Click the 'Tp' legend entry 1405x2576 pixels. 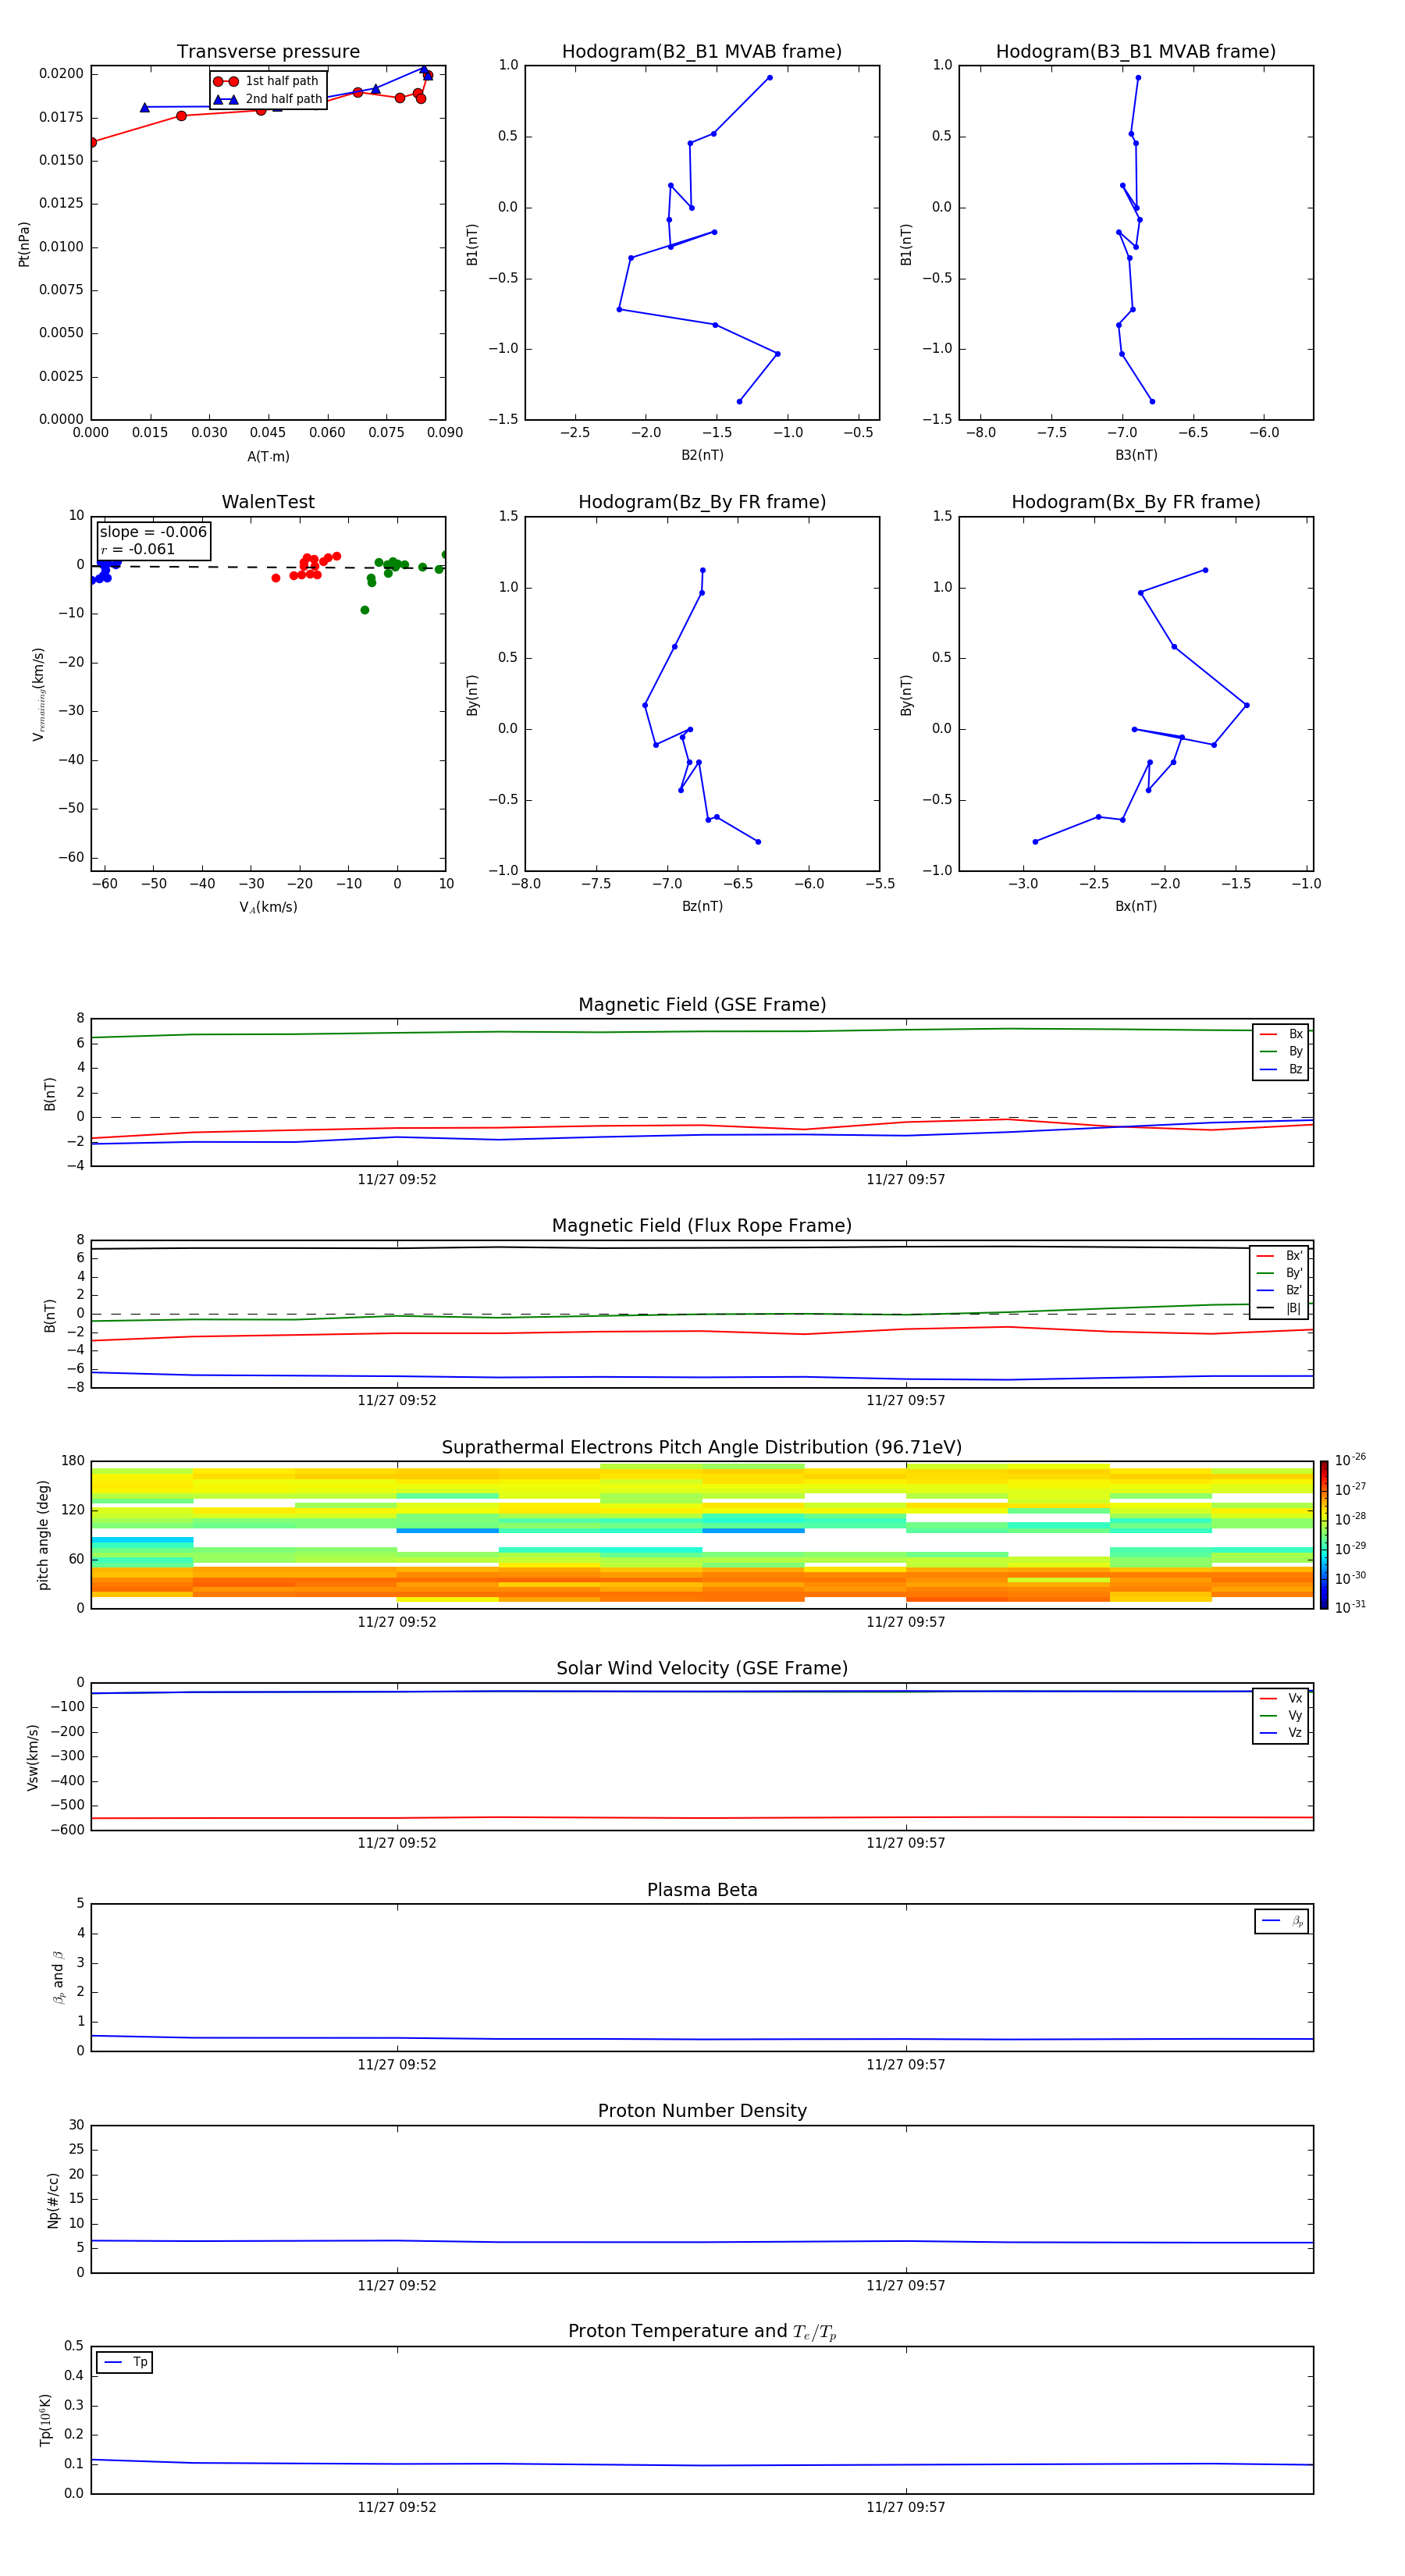pyautogui.click(x=125, y=2363)
